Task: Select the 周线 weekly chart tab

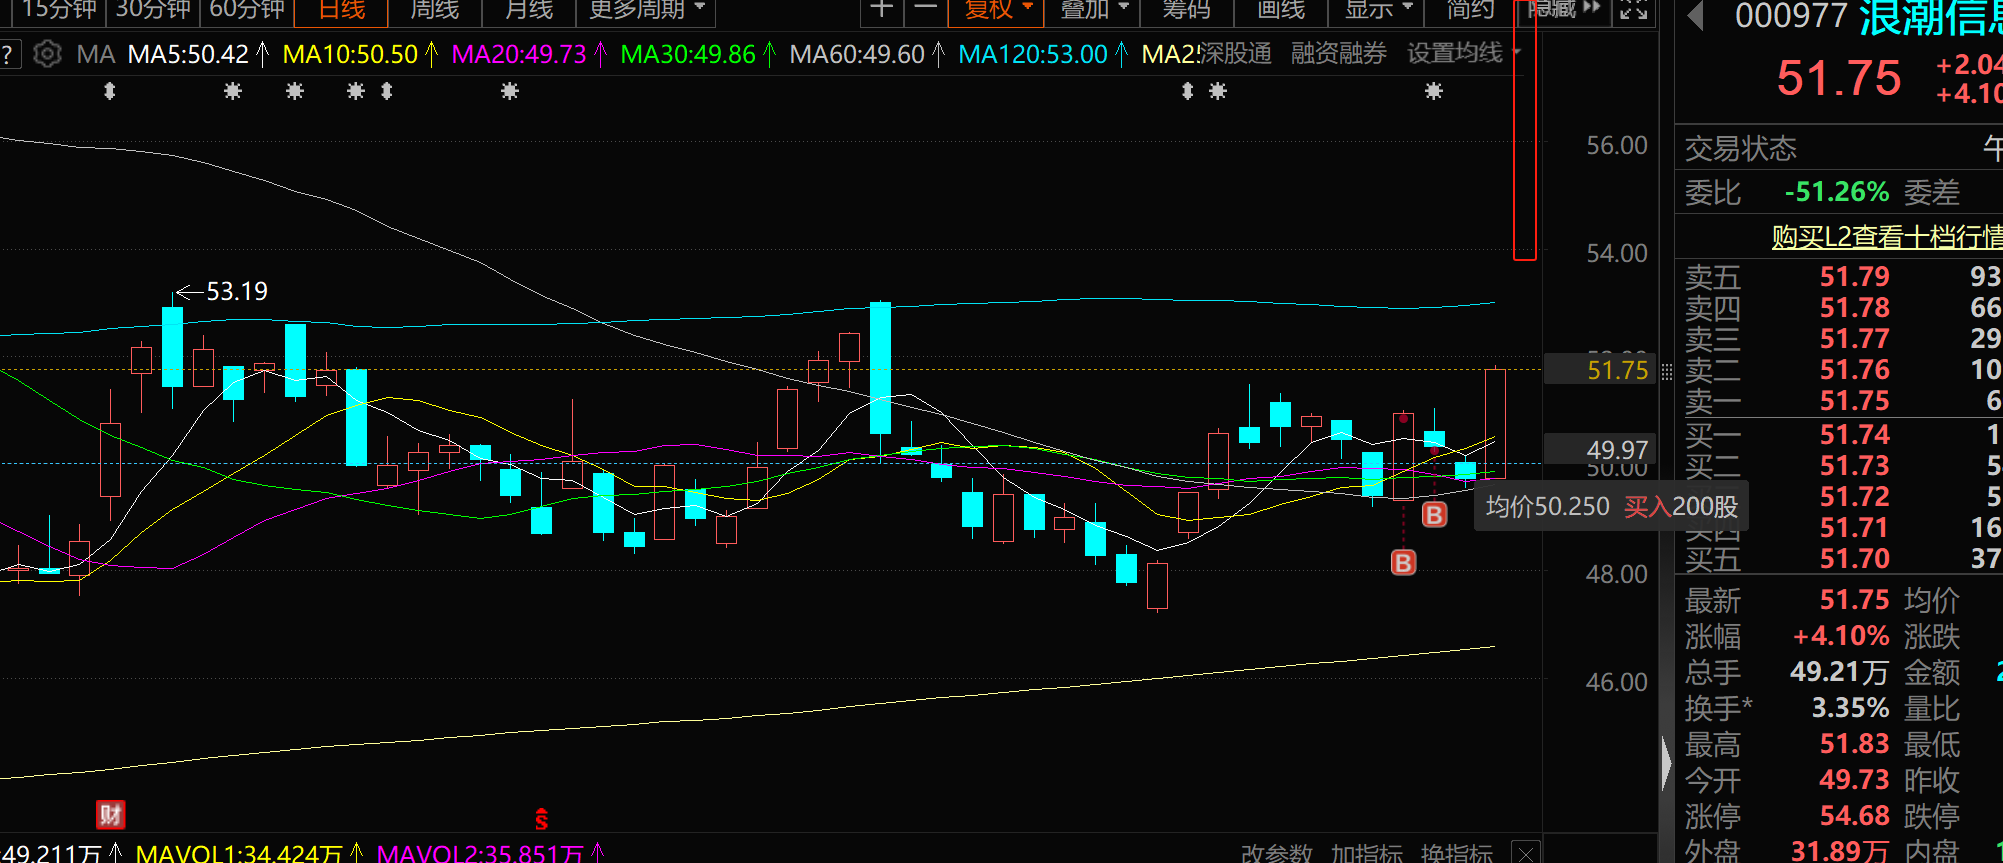Action: pos(435,10)
